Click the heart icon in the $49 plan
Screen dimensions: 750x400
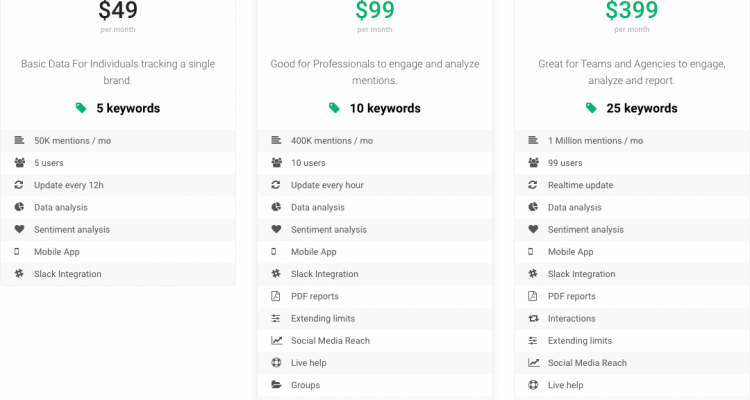click(x=19, y=229)
